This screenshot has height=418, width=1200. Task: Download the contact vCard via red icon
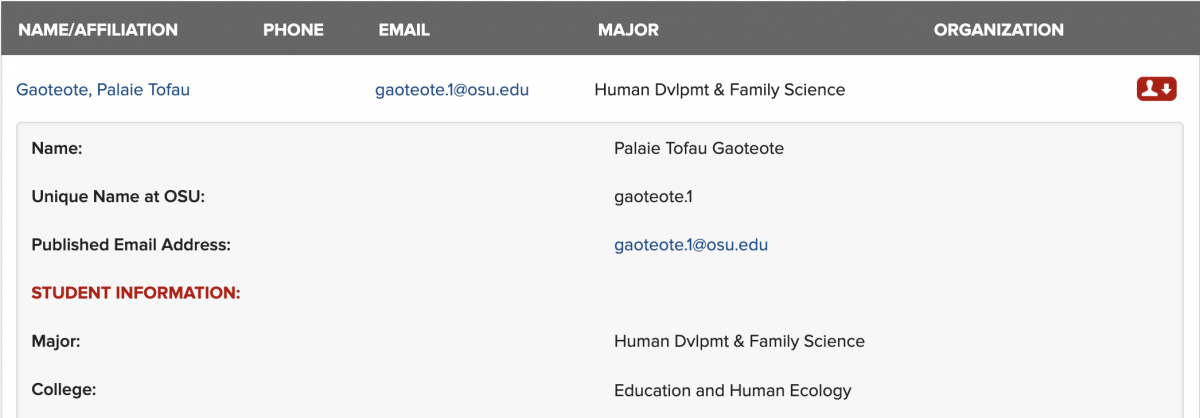click(x=1157, y=89)
